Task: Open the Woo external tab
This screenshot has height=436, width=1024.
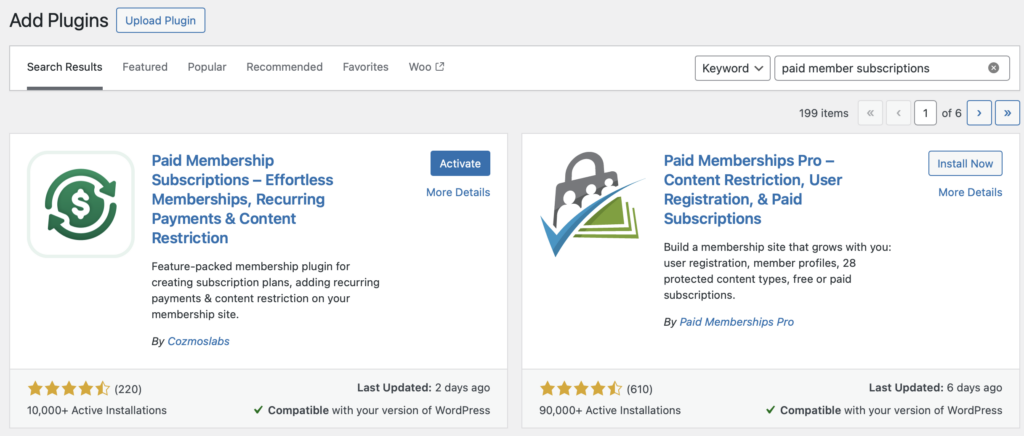Action: [426, 67]
